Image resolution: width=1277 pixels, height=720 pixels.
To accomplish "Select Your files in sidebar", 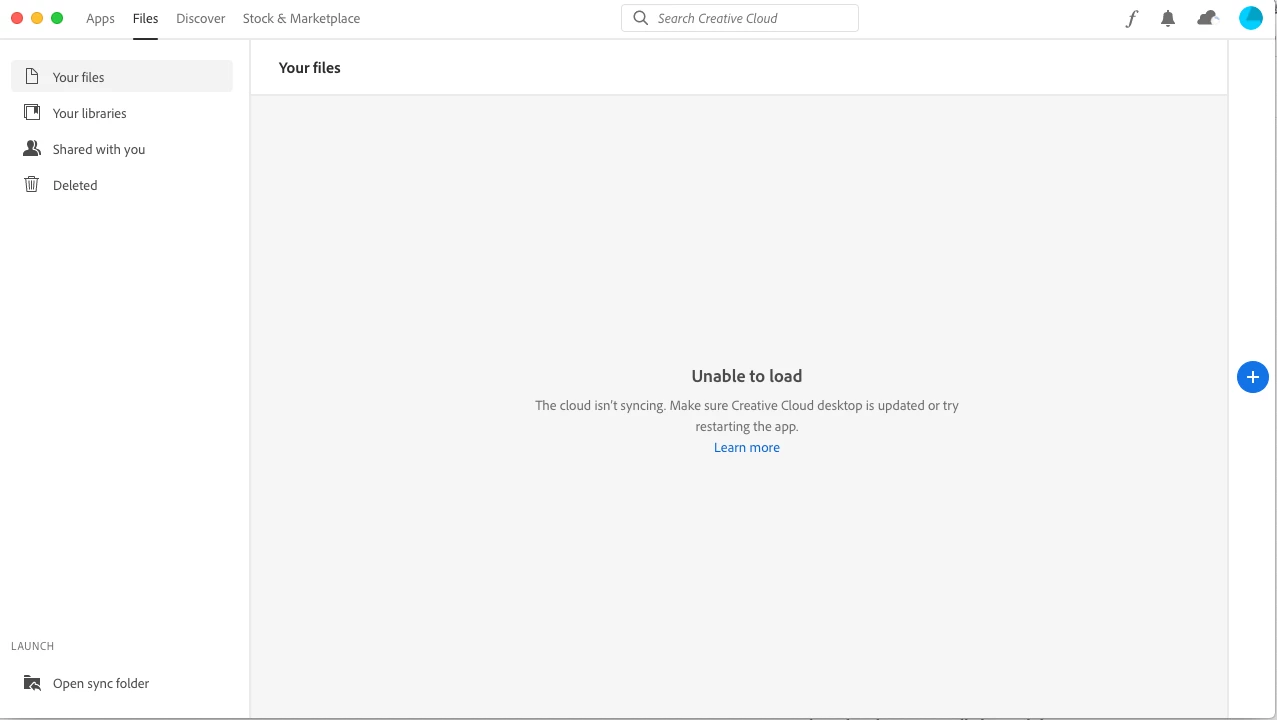I will pos(122,77).
